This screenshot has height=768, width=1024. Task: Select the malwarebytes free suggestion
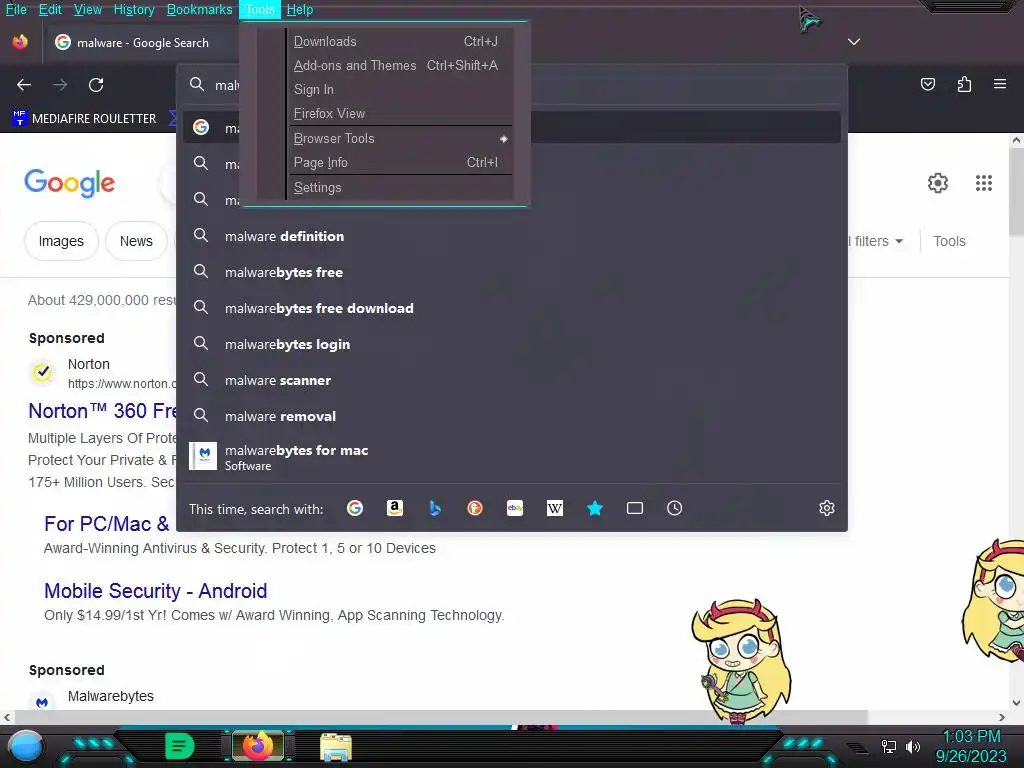(x=512, y=272)
